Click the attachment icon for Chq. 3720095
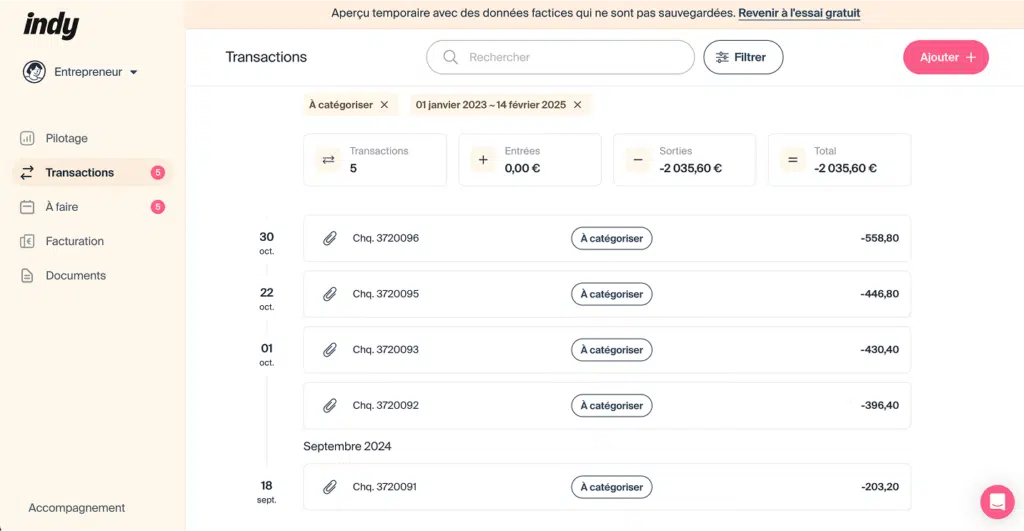The image size is (1024, 531). 329,294
